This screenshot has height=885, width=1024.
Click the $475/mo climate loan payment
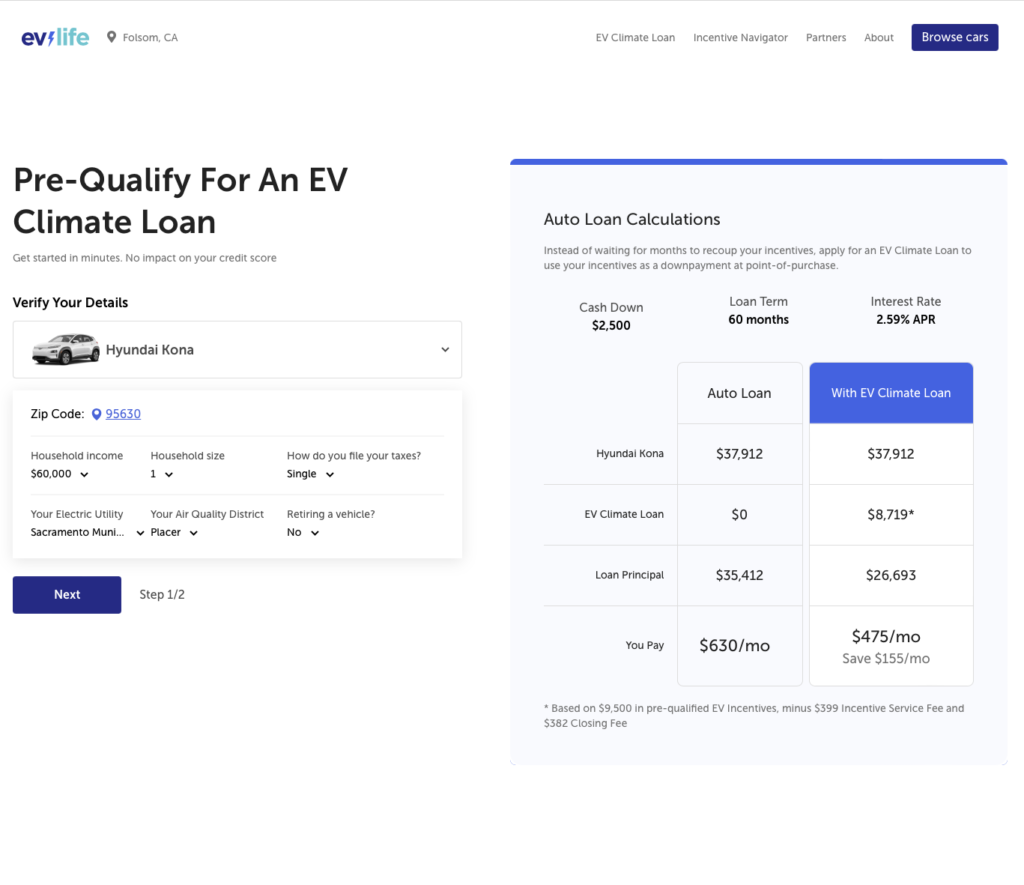886,636
